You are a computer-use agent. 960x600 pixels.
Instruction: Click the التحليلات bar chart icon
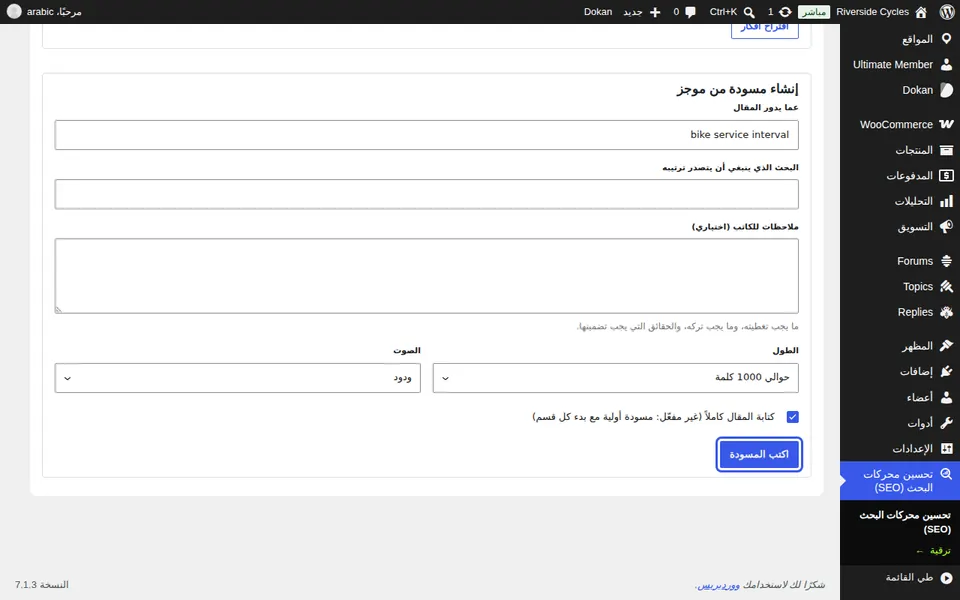point(947,201)
